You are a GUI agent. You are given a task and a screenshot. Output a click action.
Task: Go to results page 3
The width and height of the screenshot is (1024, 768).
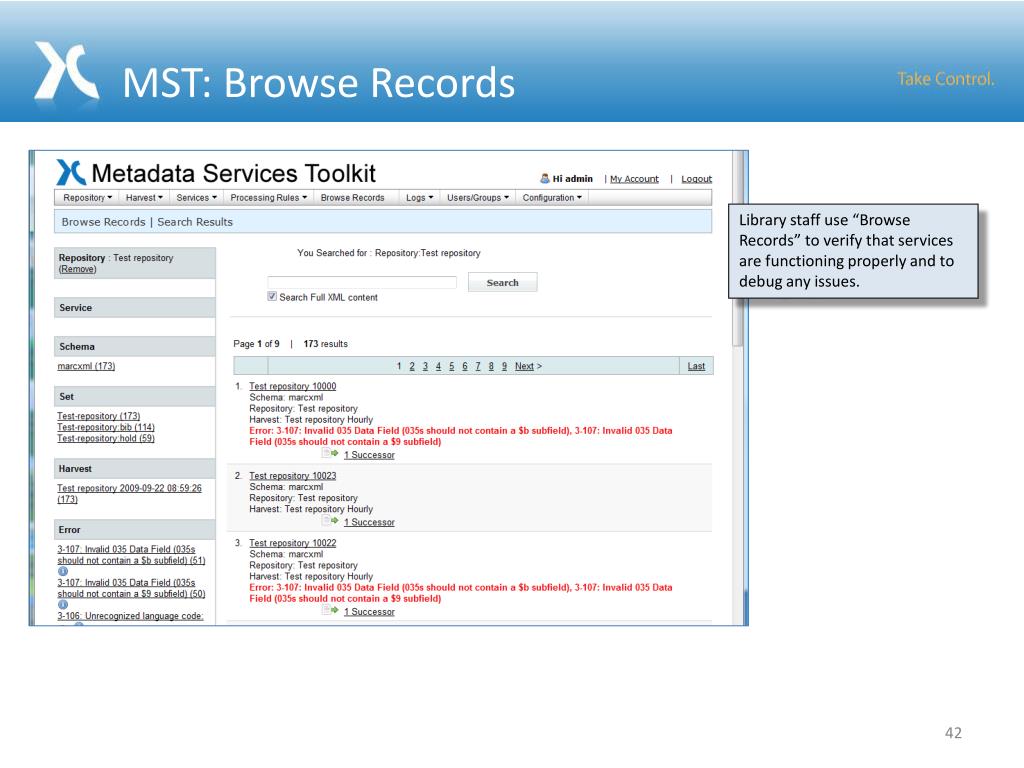tap(425, 366)
